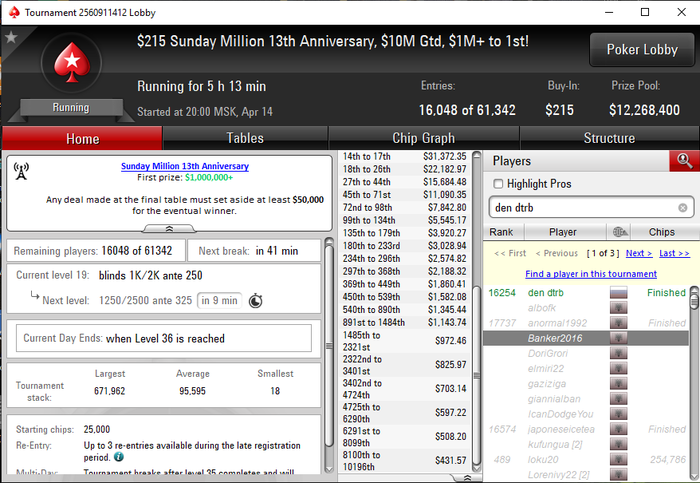Click the 'in 9 min' next level button
Image resolution: width=700 pixels, height=483 pixels.
point(220,300)
